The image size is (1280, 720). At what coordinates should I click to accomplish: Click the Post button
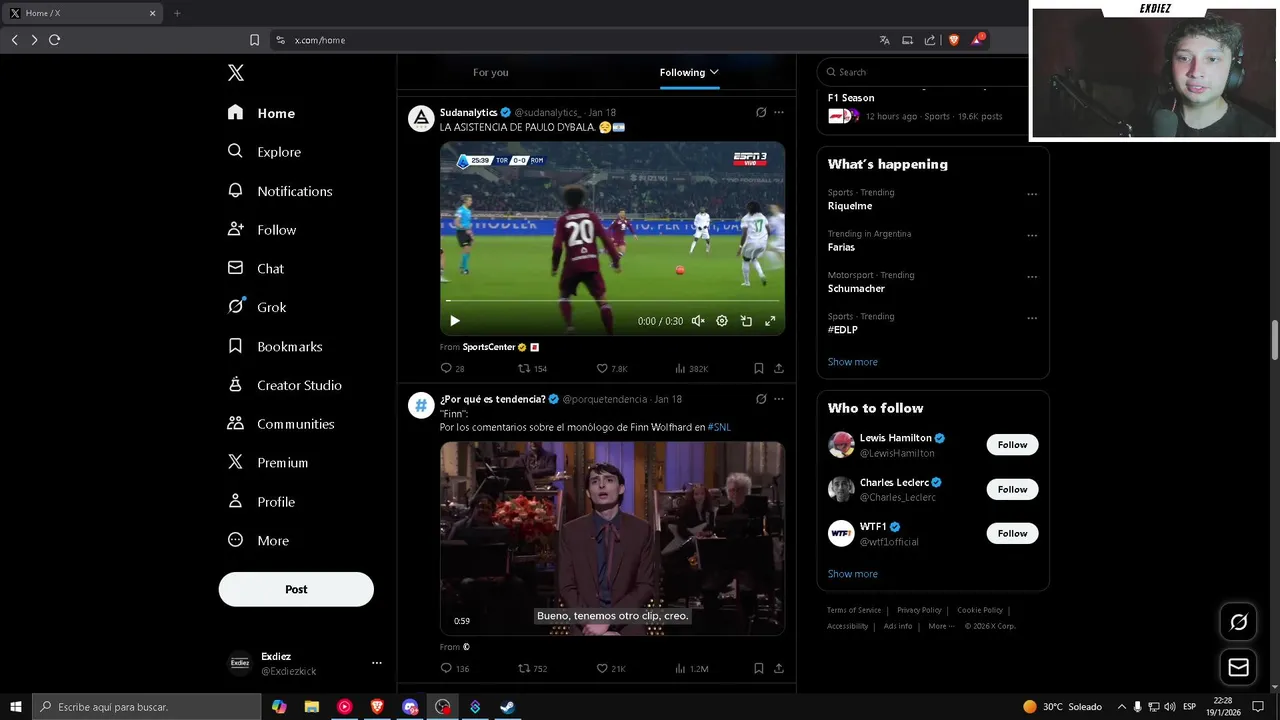296,589
